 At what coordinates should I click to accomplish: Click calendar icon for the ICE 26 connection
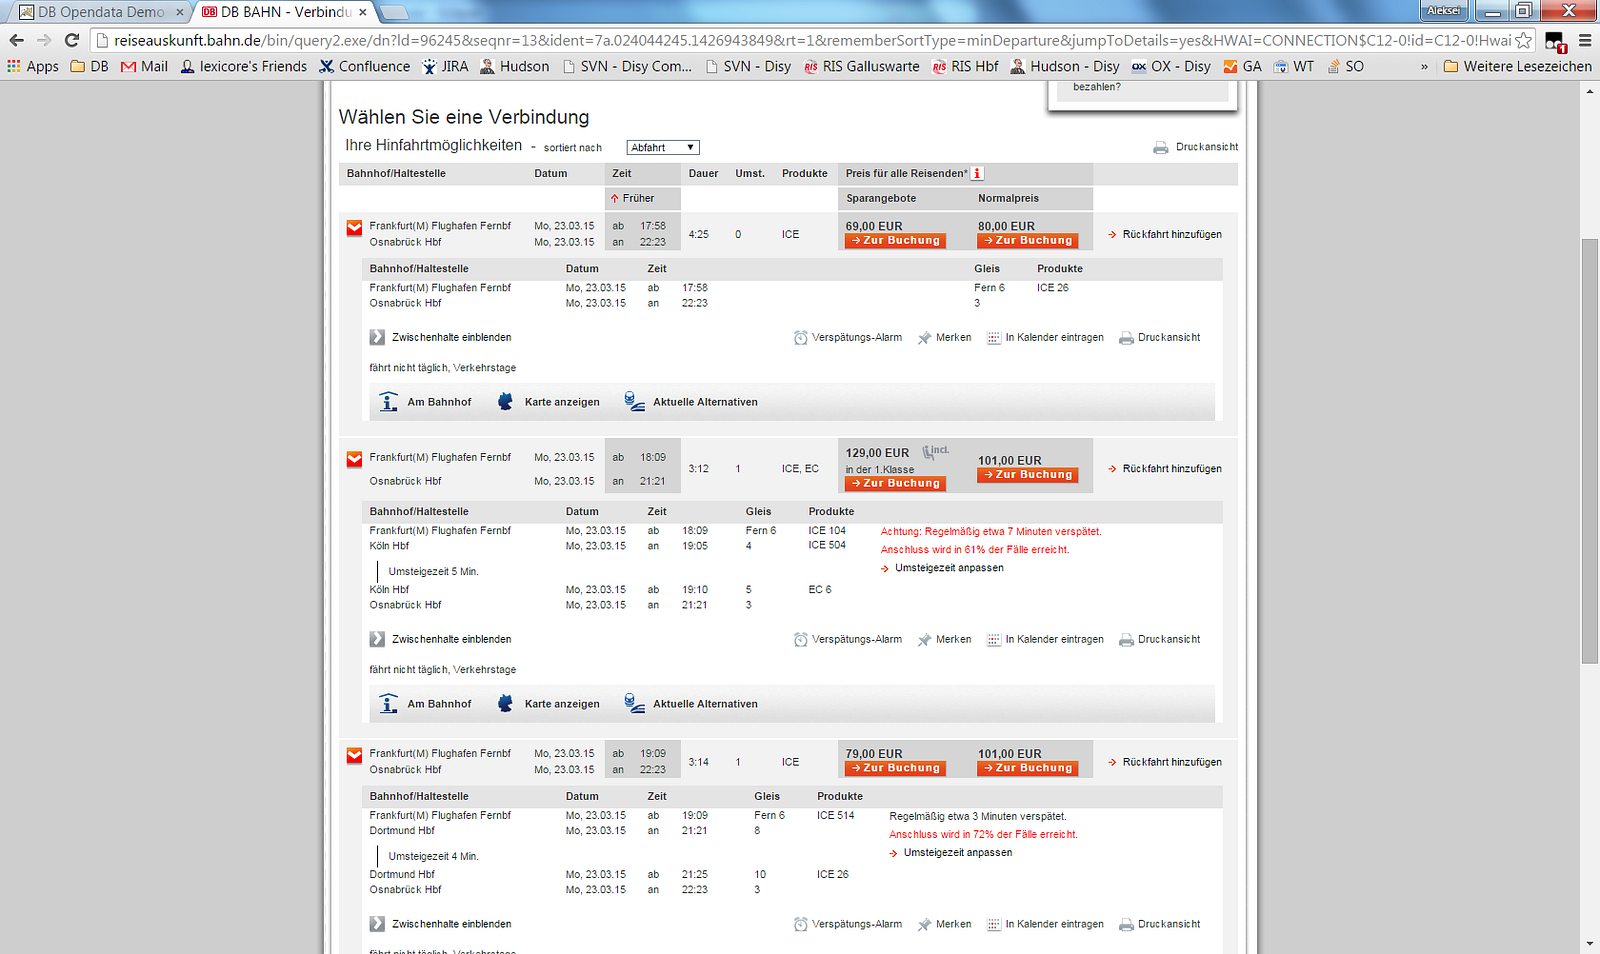click(x=993, y=338)
